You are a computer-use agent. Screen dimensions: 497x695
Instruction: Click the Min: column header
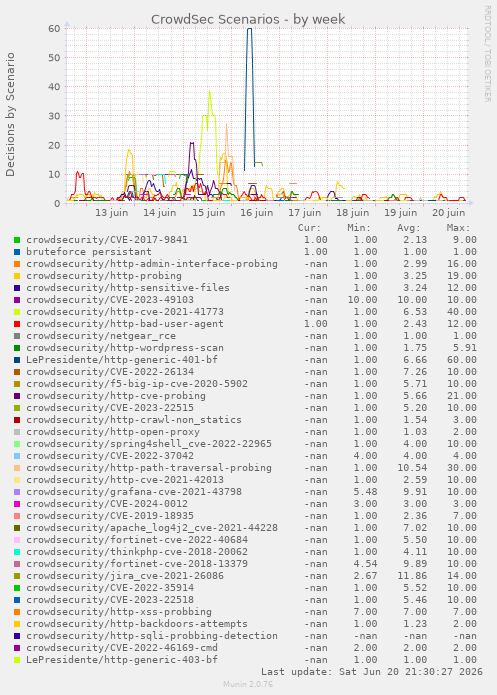359,228
